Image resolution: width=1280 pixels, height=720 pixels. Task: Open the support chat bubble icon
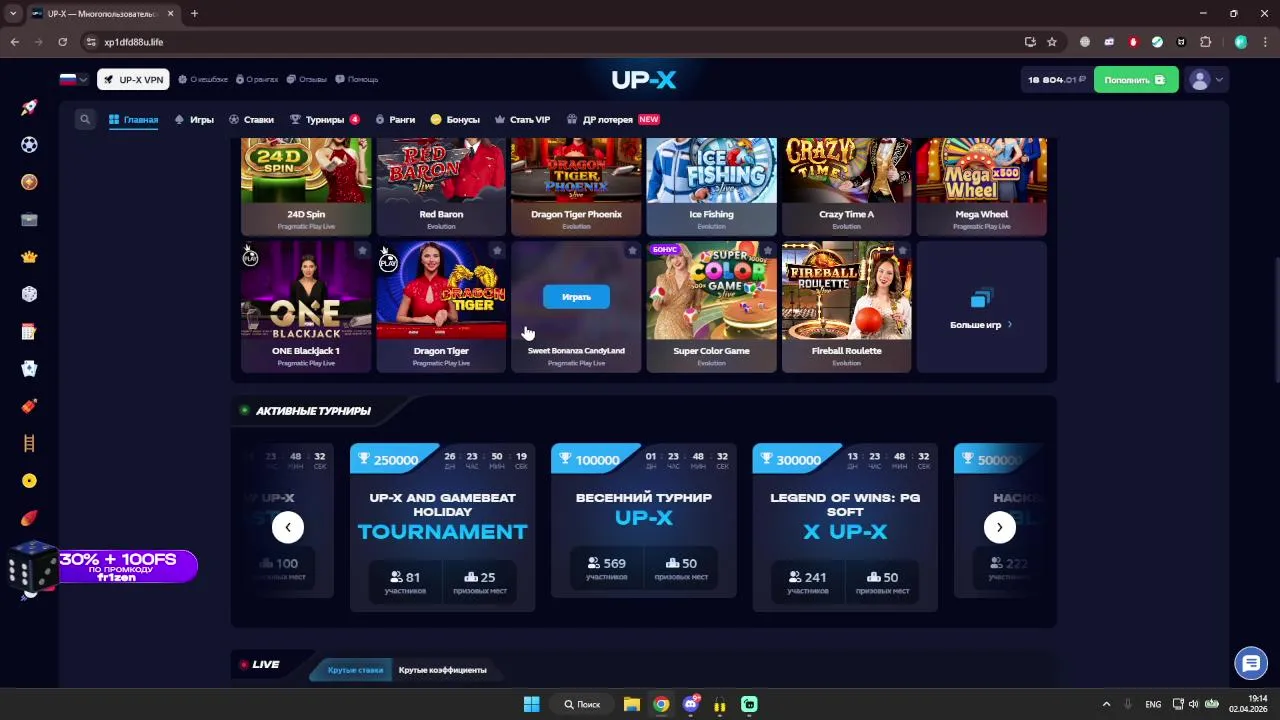(x=1250, y=662)
